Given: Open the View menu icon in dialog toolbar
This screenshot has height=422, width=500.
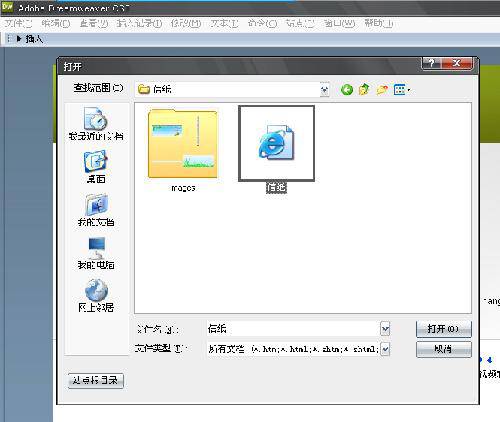Looking at the screenshot, I should [x=401, y=89].
